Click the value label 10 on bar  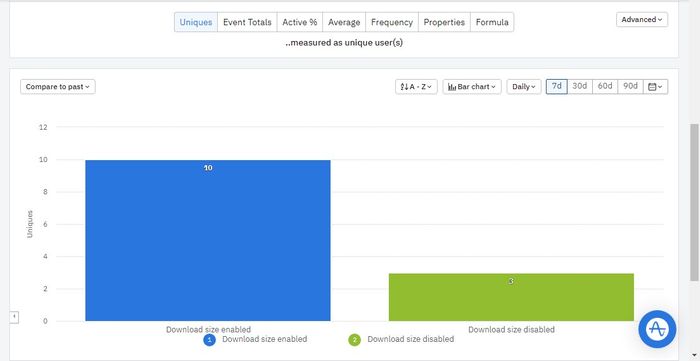(208, 168)
